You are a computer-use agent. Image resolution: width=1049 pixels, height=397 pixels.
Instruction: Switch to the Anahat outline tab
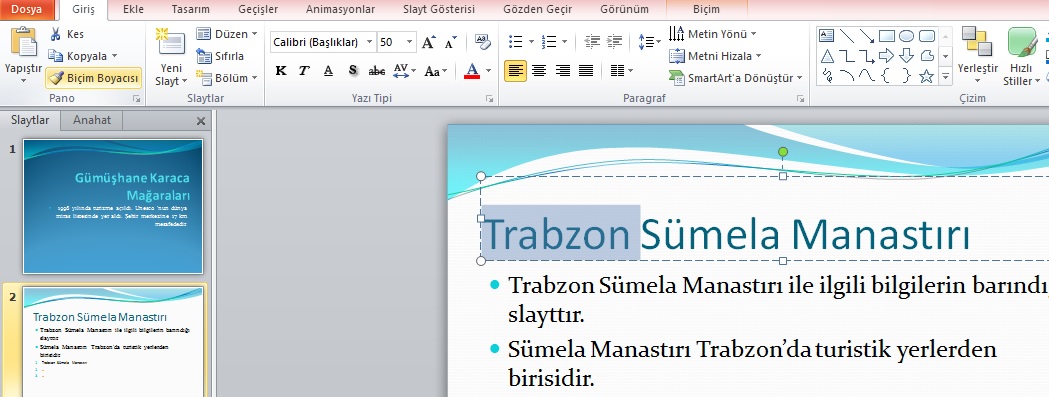(92, 120)
